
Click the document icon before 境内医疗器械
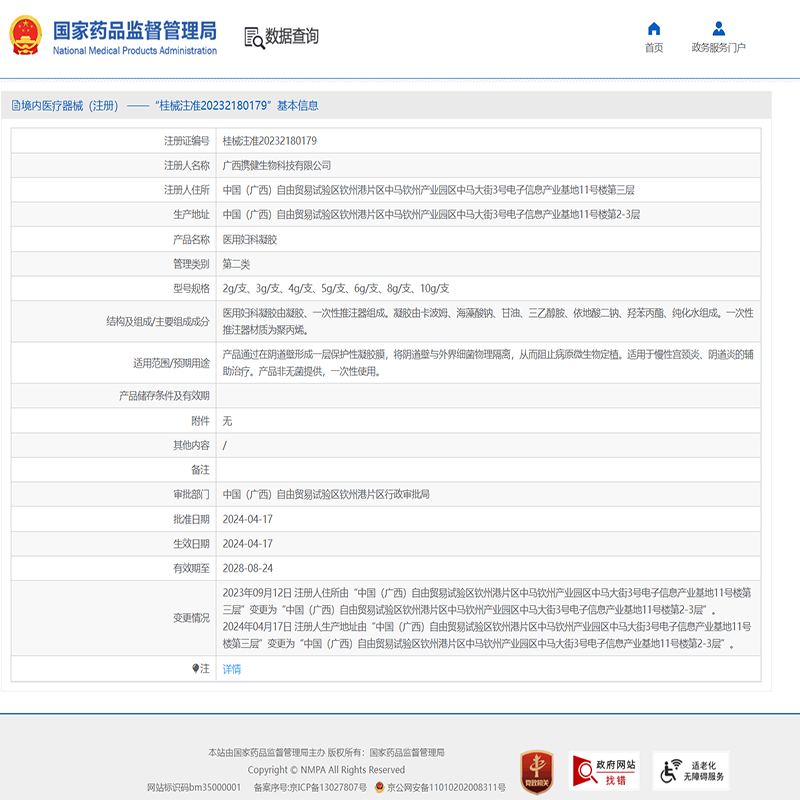click(x=16, y=106)
